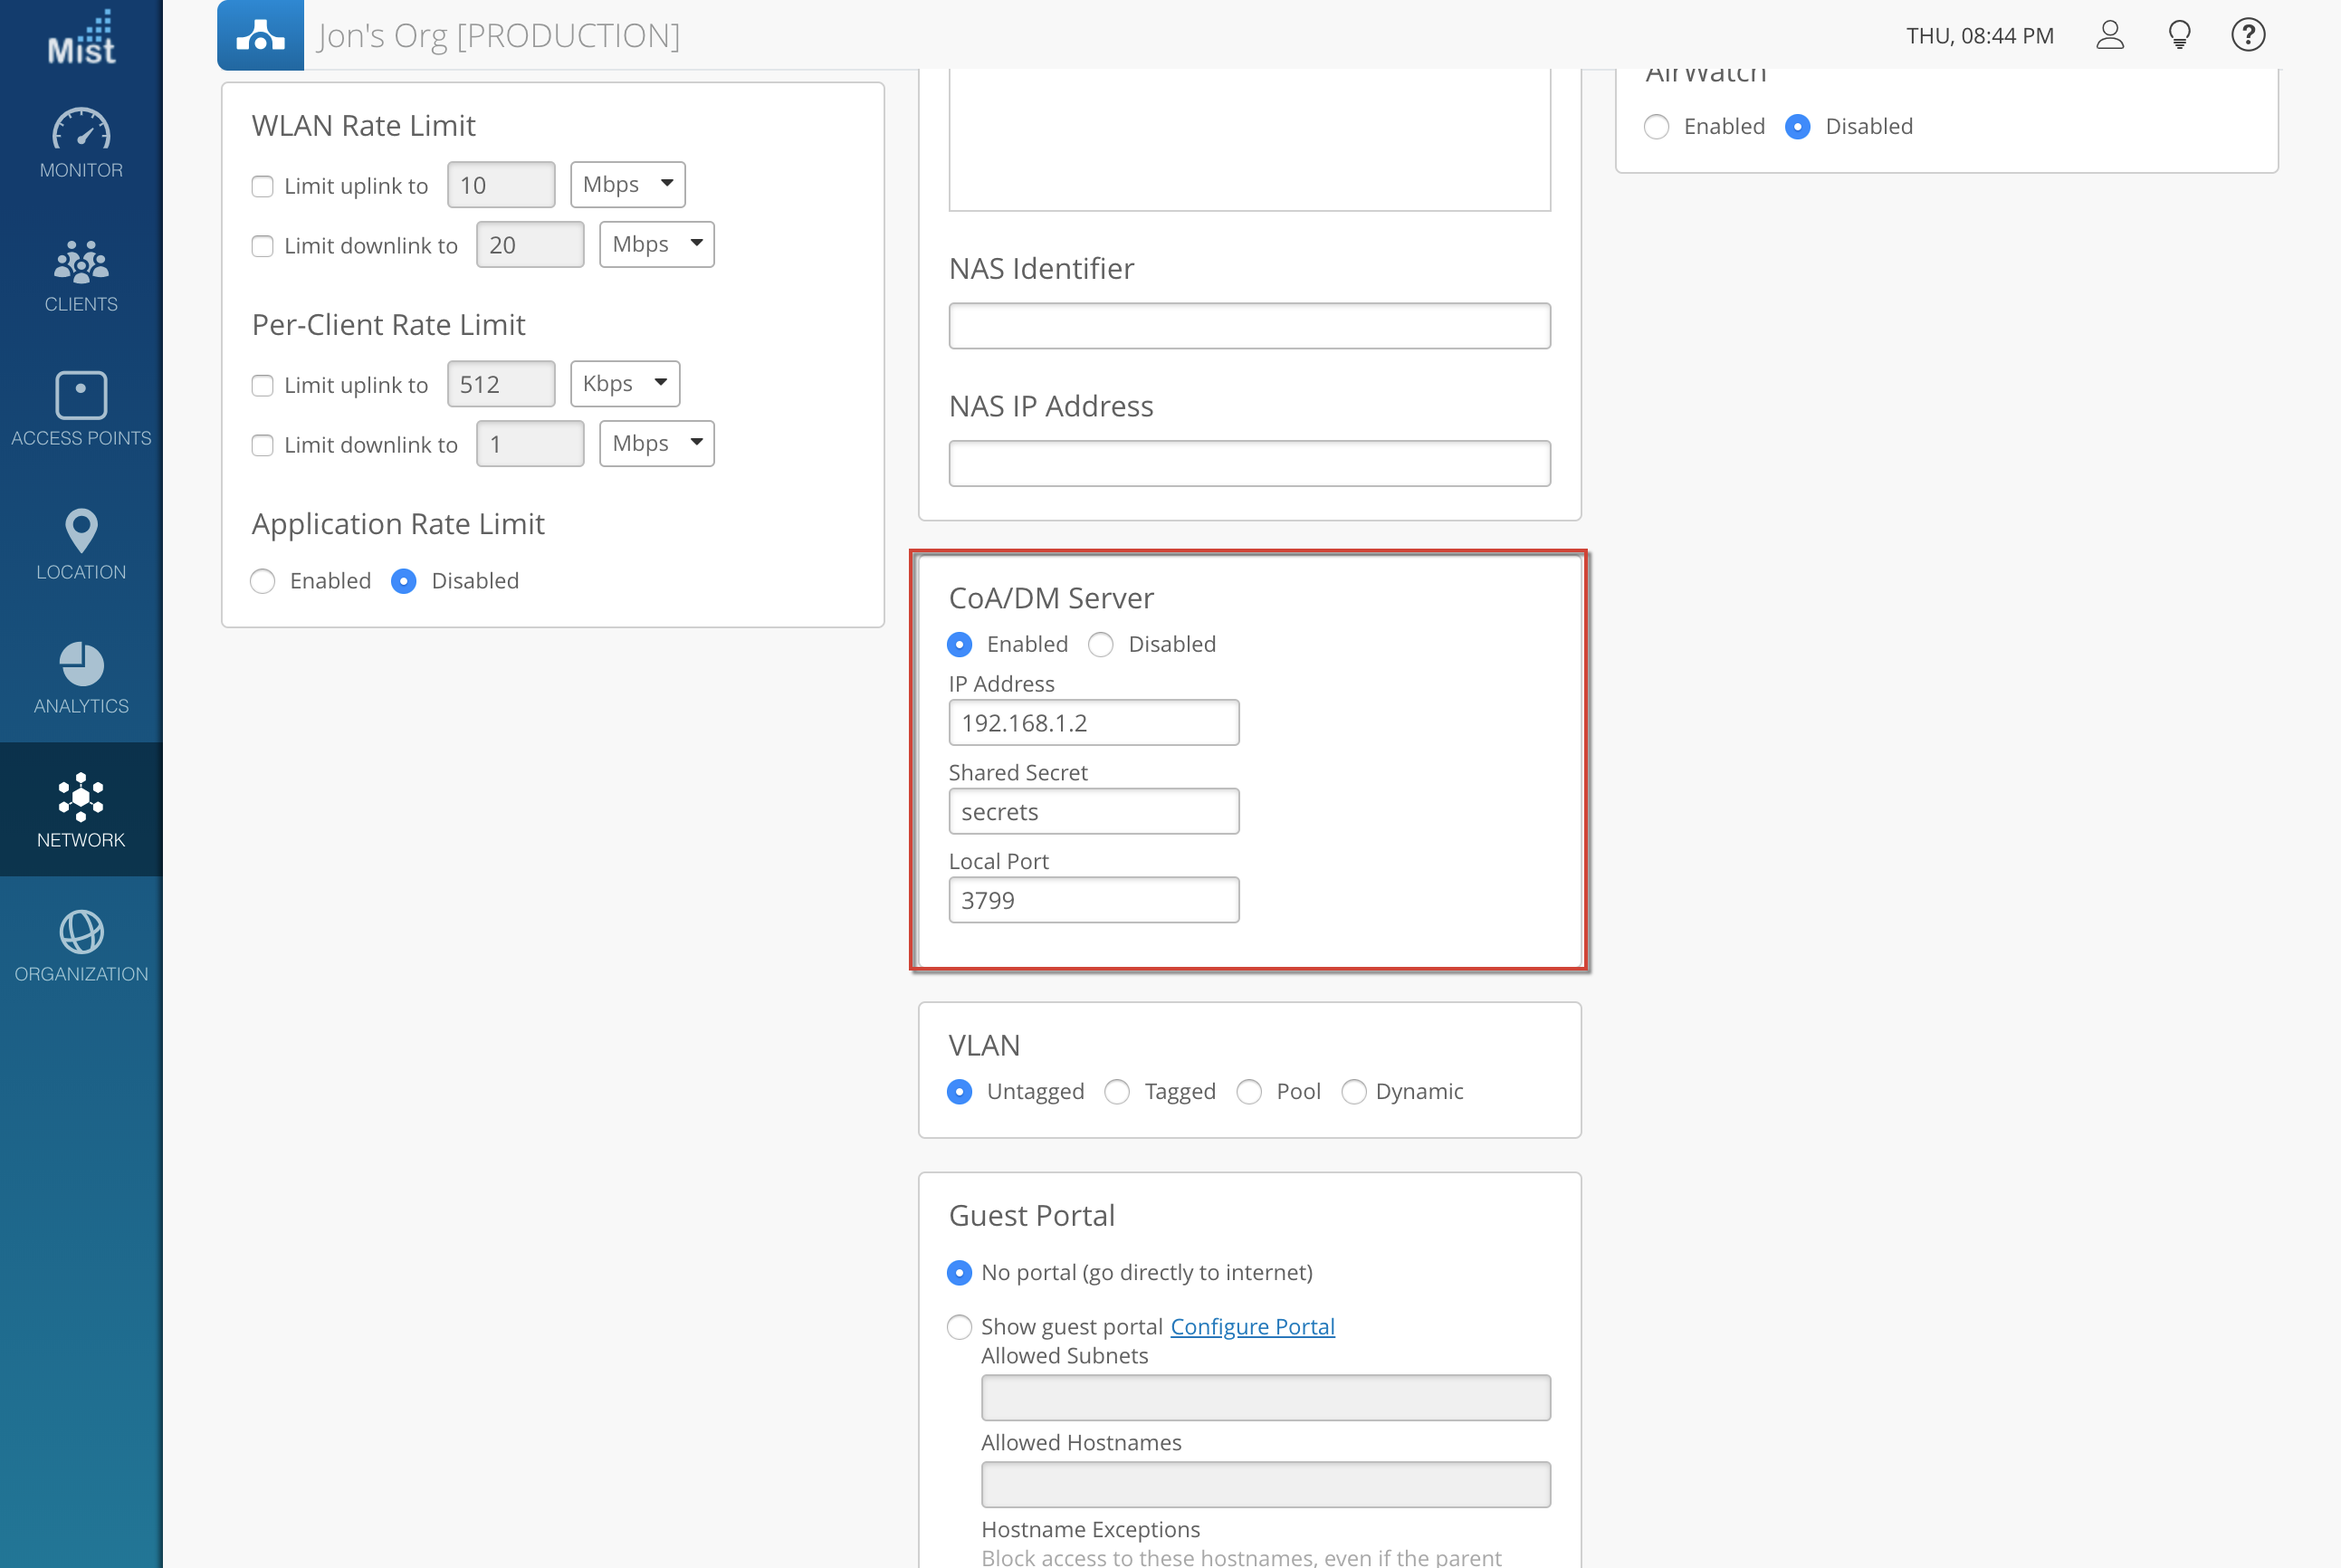Image resolution: width=2341 pixels, height=1568 pixels.
Task: Open the Organization globe icon
Action: pyautogui.click(x=81, y=933)
